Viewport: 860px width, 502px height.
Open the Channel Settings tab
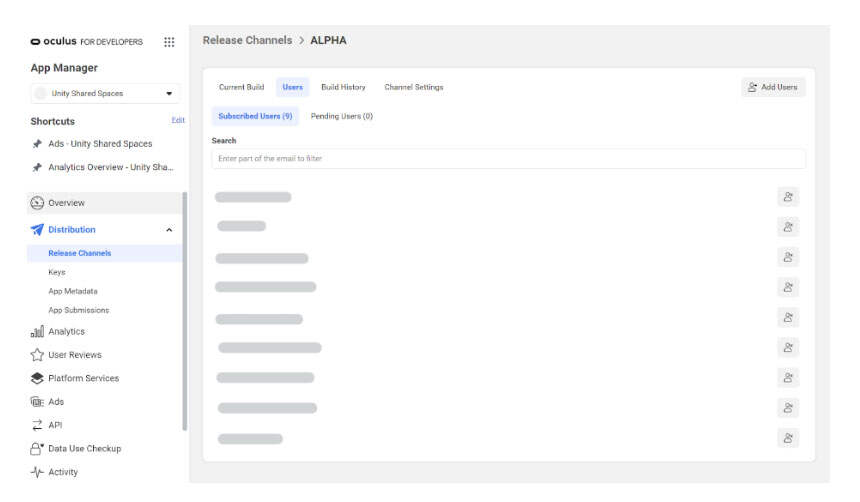(413, 87)
